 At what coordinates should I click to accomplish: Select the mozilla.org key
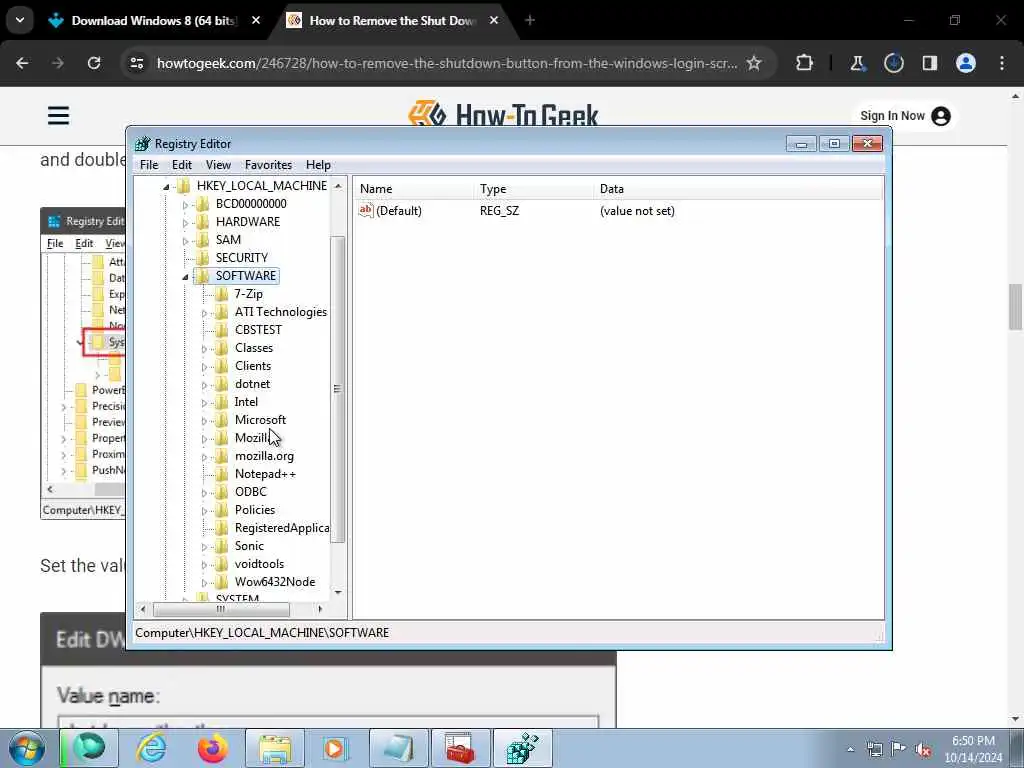point(264,456)
